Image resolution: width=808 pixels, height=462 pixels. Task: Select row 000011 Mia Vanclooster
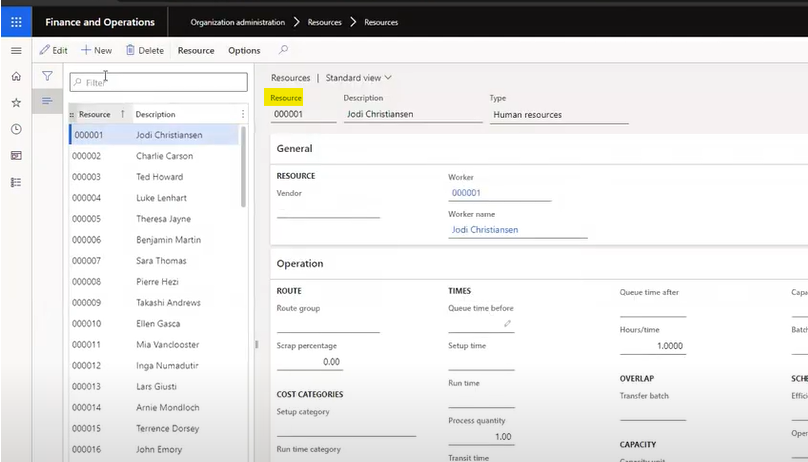click(x=154, y=345)
